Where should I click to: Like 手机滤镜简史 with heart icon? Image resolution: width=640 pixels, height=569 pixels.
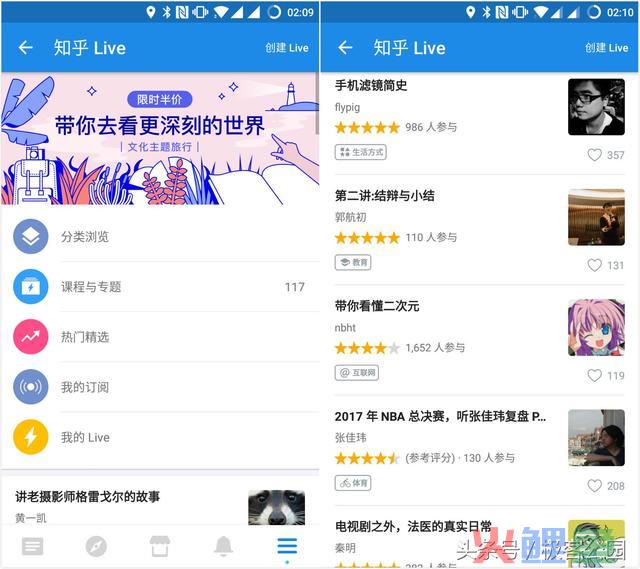pyautogui.click(x=594, y=155)
